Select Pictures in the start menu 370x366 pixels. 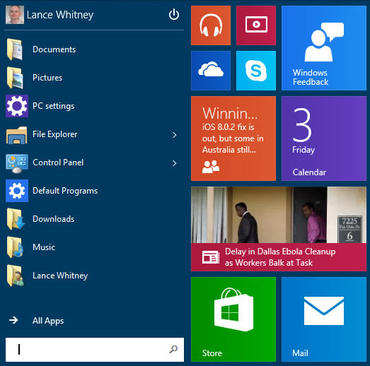[x=47, y=78]
